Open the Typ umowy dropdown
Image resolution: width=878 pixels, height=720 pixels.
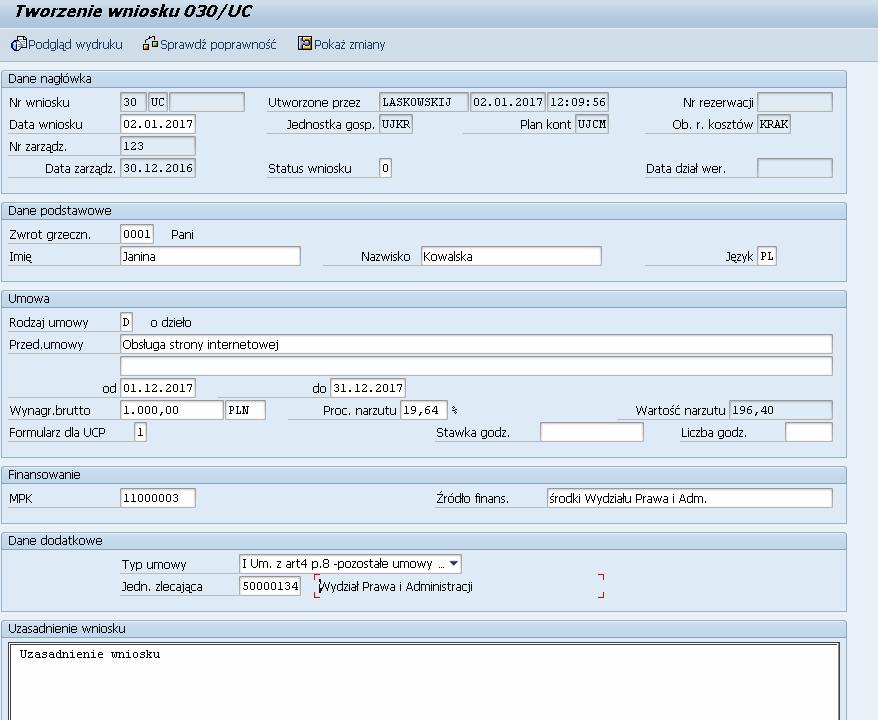point(454,563)
